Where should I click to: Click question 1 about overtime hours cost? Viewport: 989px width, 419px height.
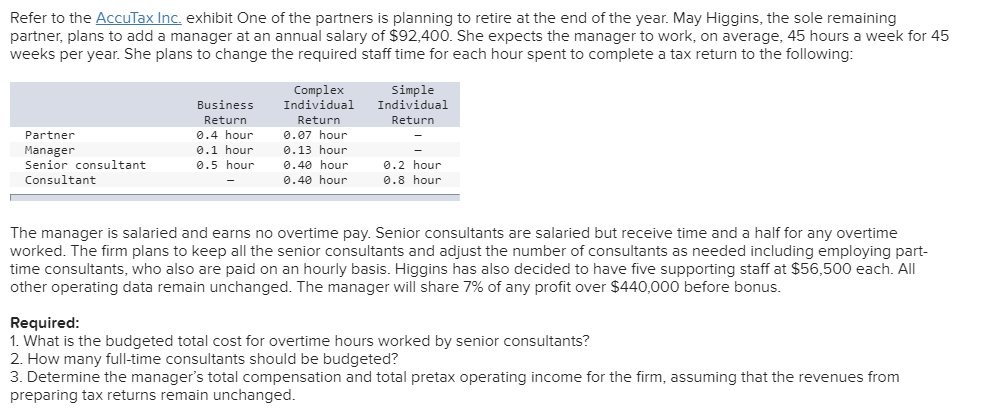click(300, 341)
